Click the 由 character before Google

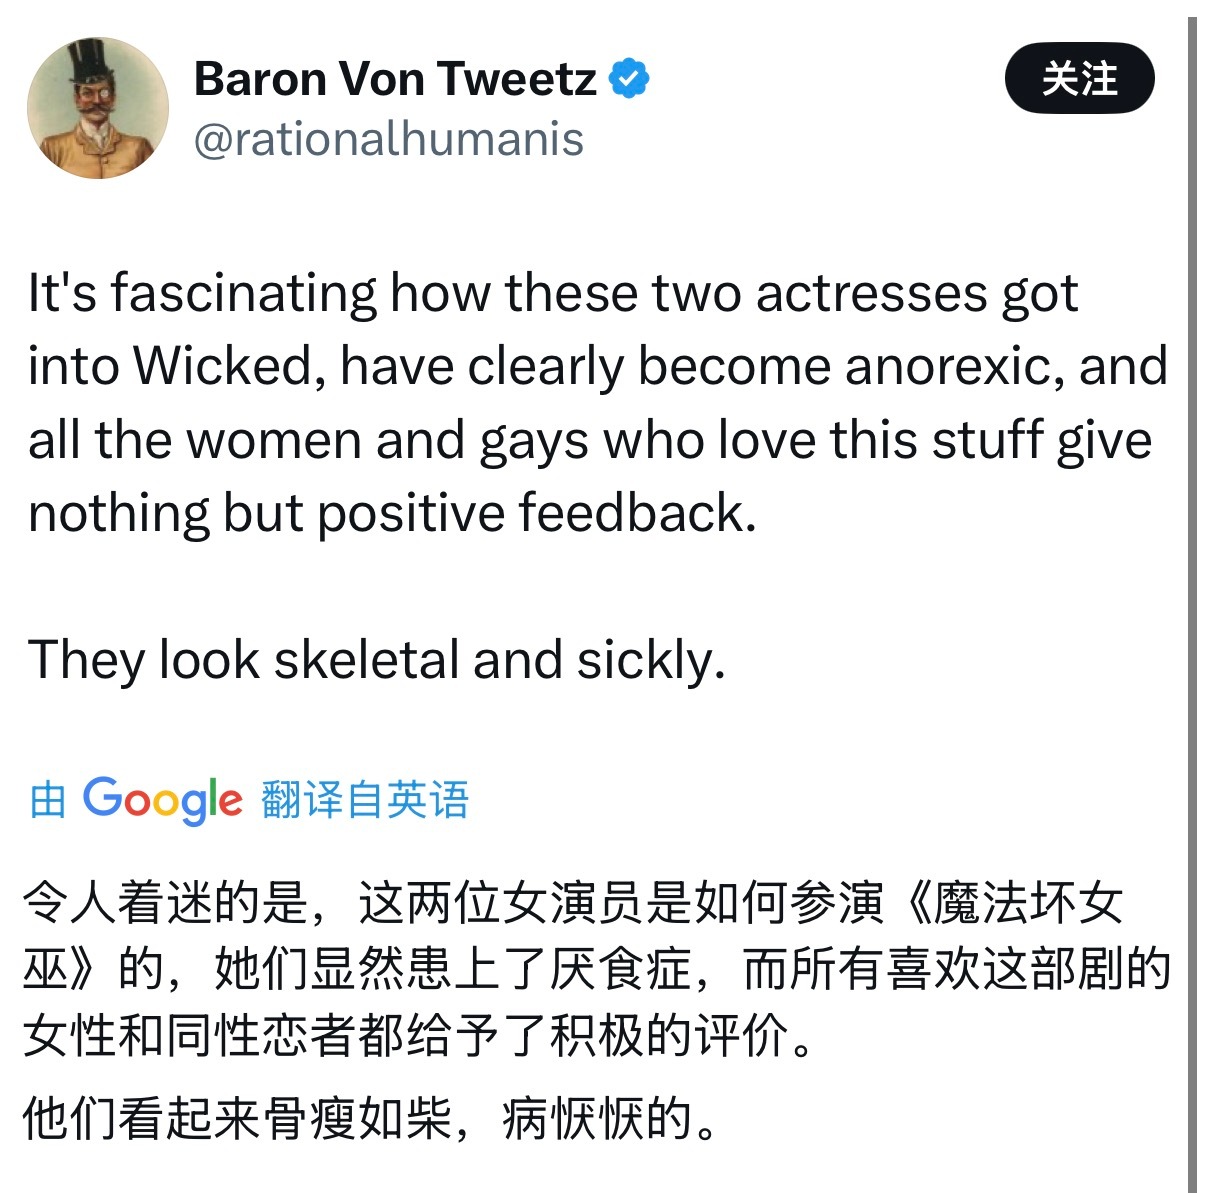(48, 800)
